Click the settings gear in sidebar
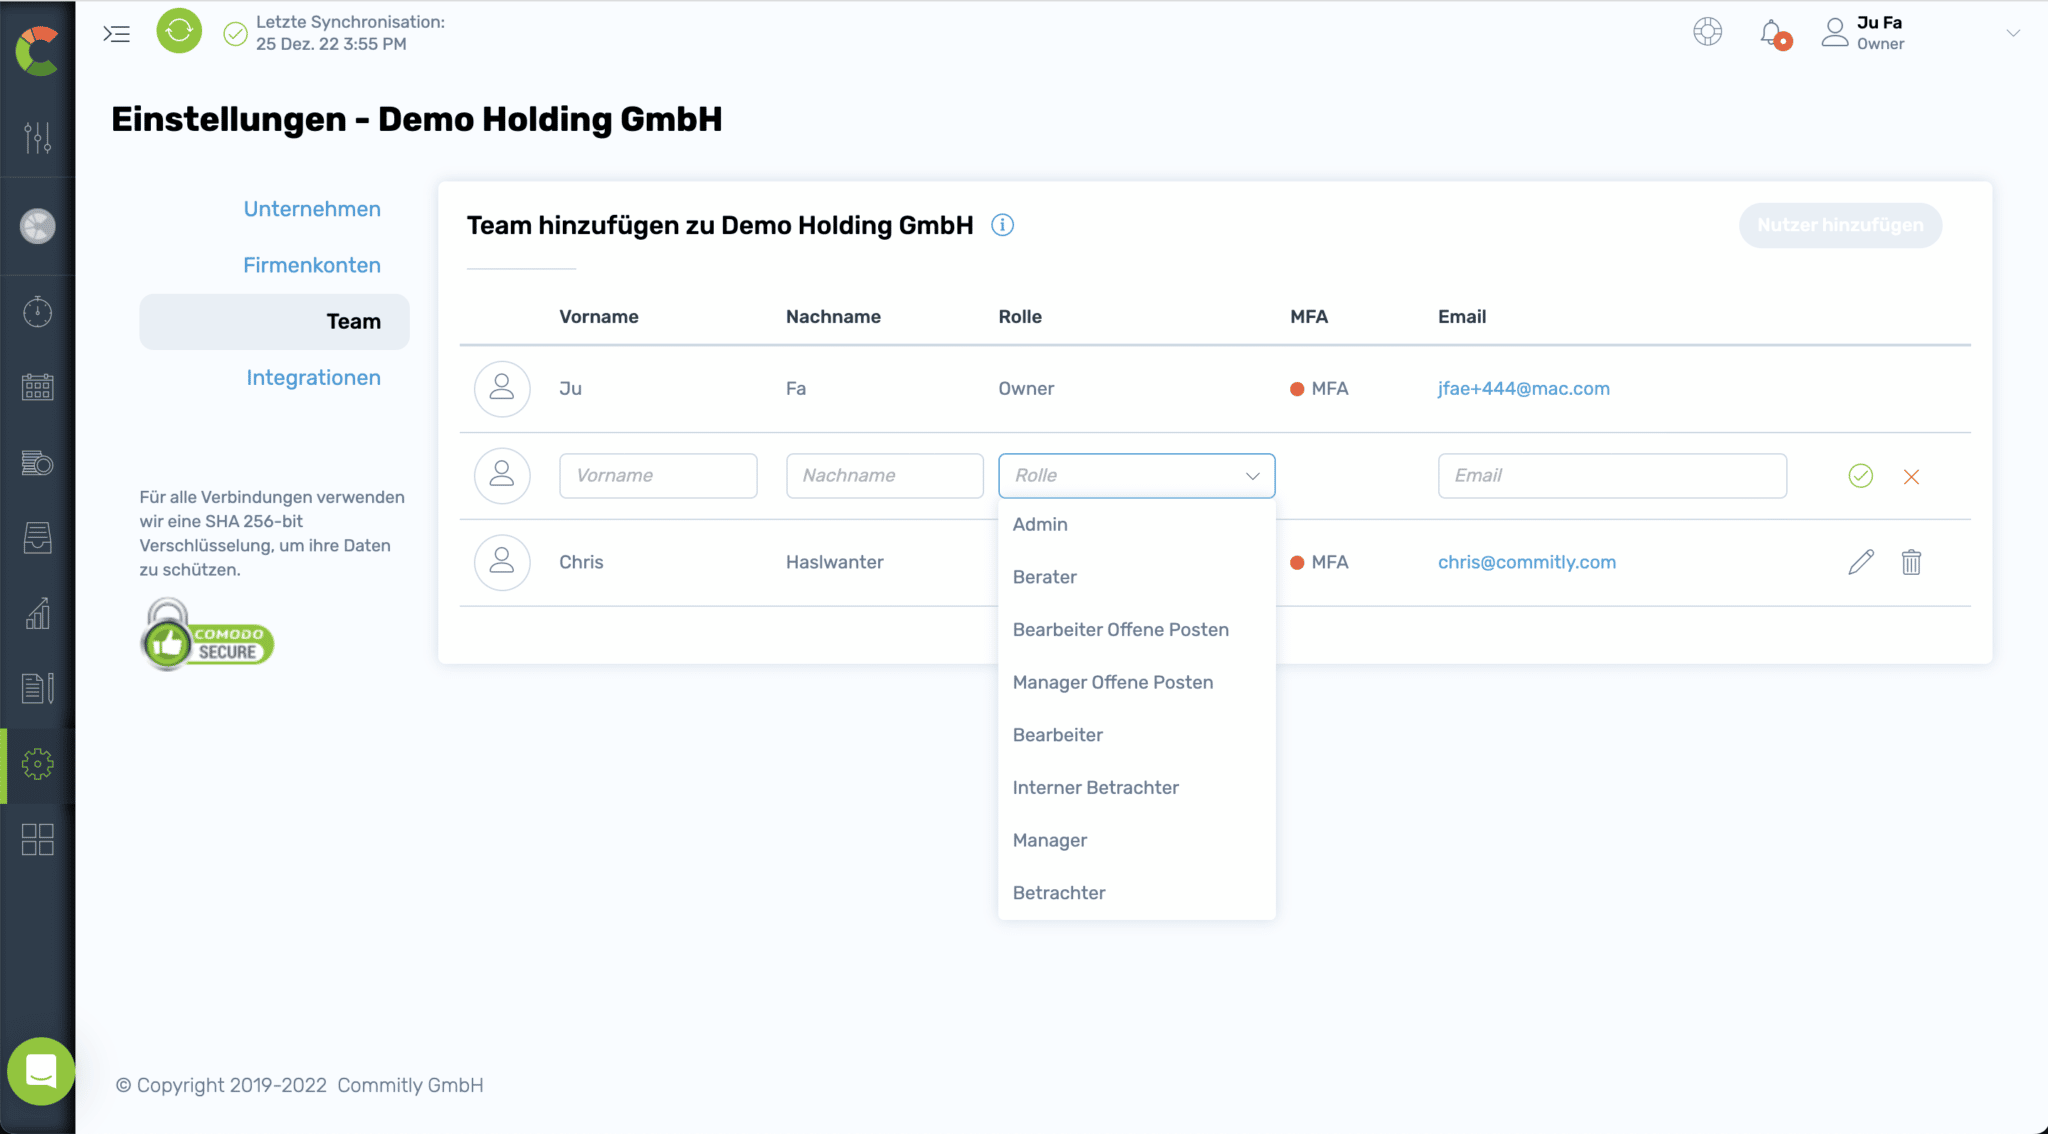2048x1134 pixels. click(38, 764)
